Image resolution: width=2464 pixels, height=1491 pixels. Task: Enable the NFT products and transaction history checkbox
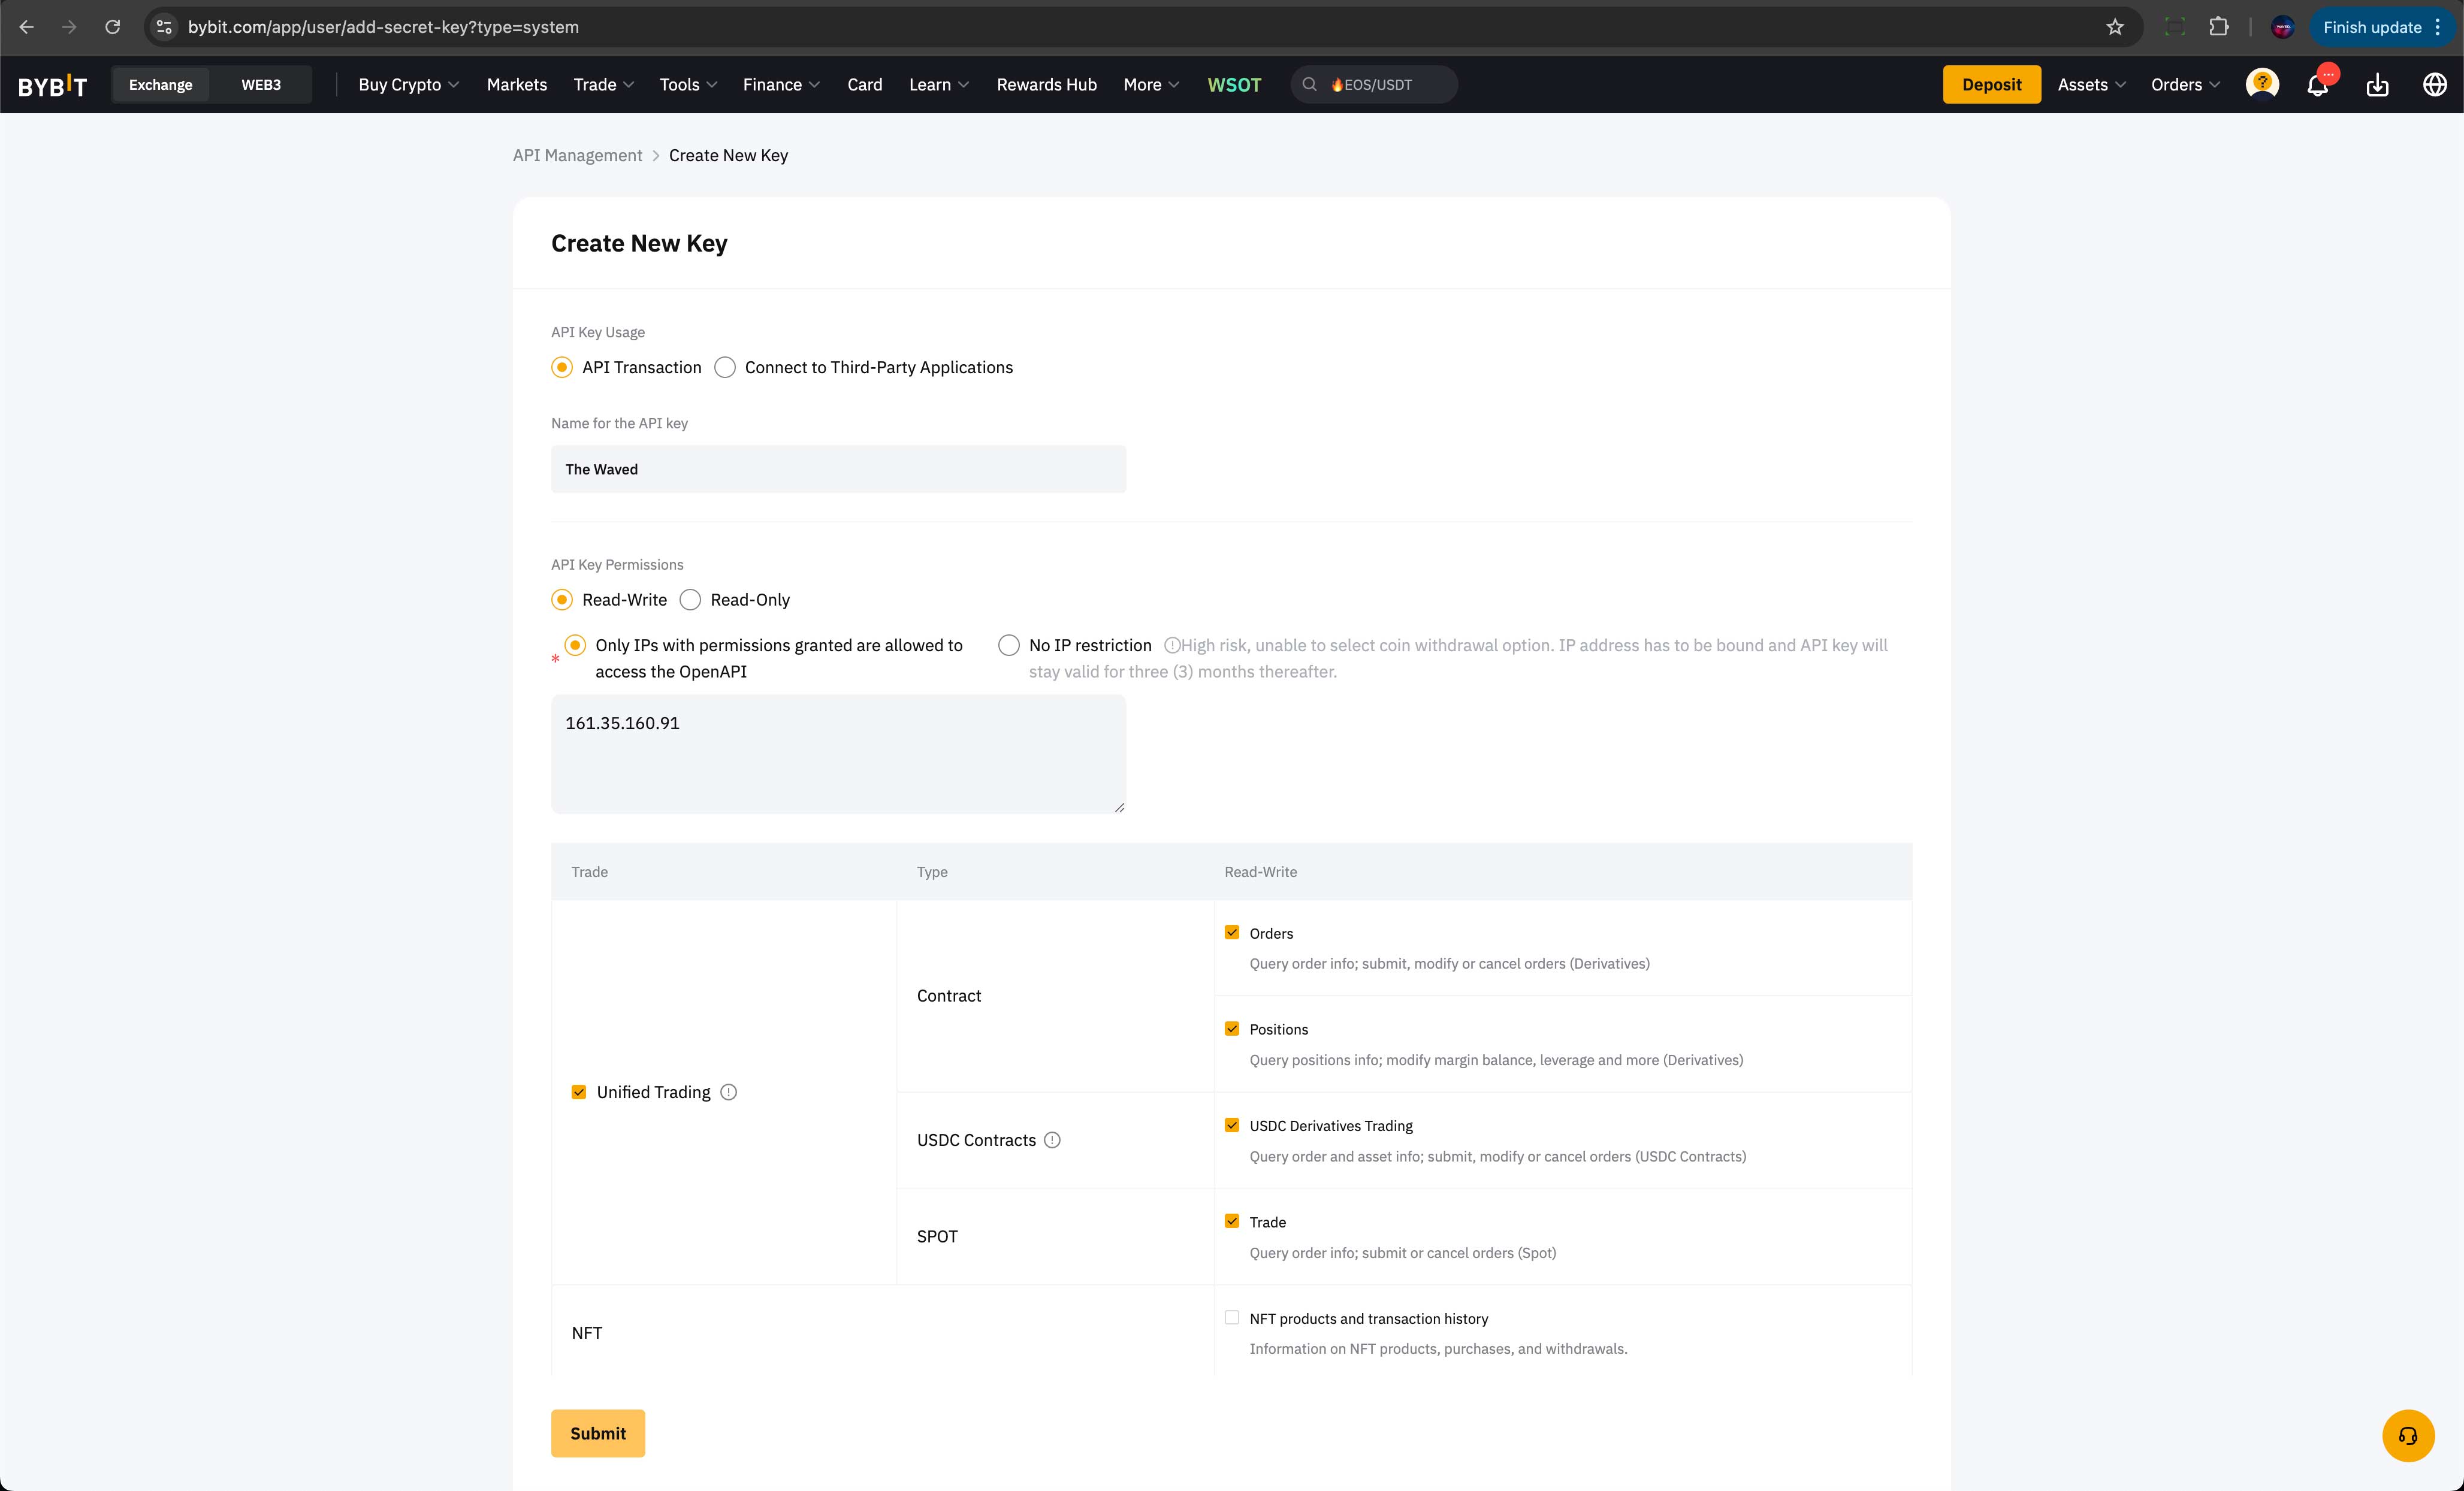[x=1232, y=1317]
